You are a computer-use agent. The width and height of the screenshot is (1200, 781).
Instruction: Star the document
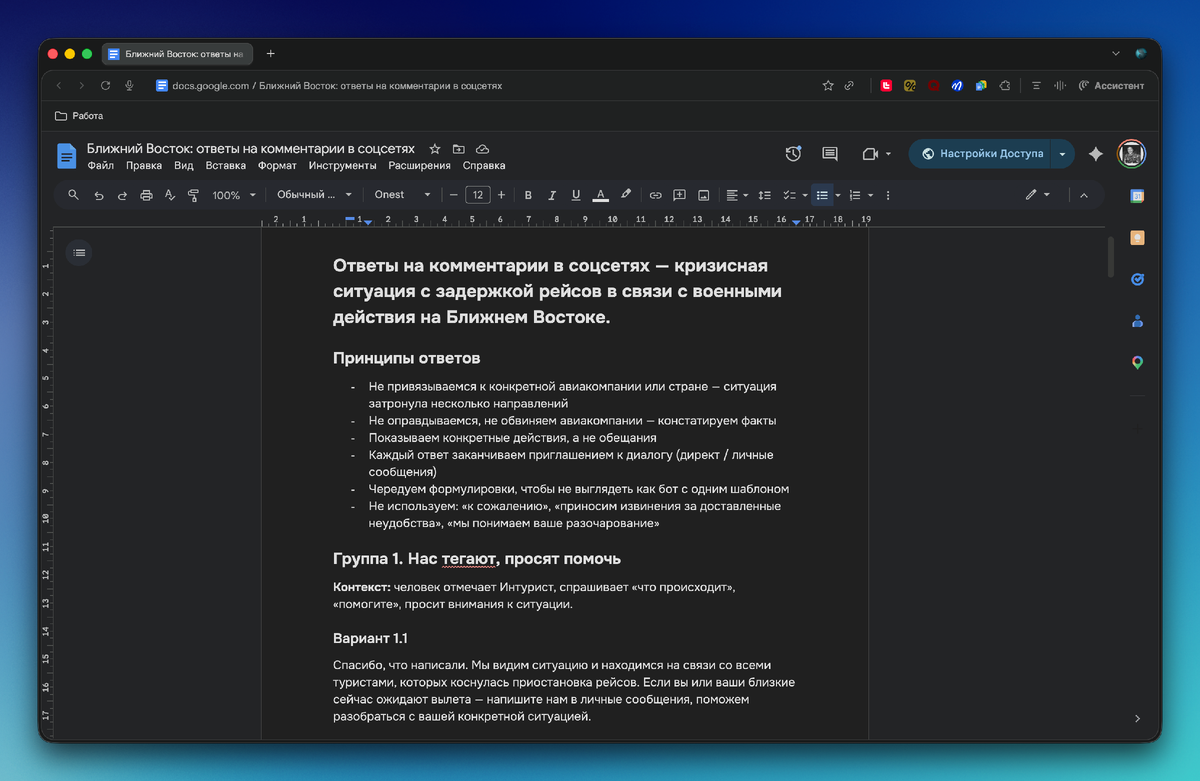[434, 149]
